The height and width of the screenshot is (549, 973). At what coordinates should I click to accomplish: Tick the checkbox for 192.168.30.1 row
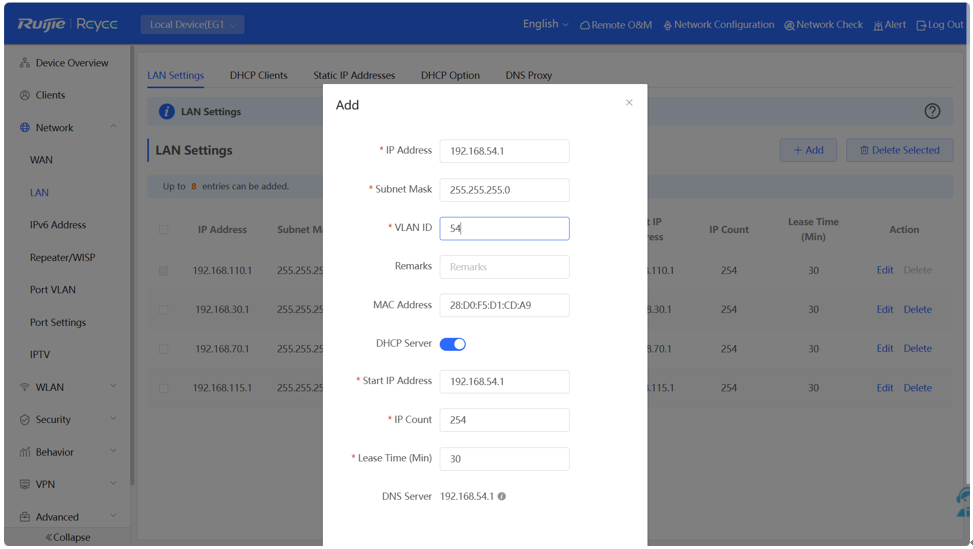click(x=164, y=310)
